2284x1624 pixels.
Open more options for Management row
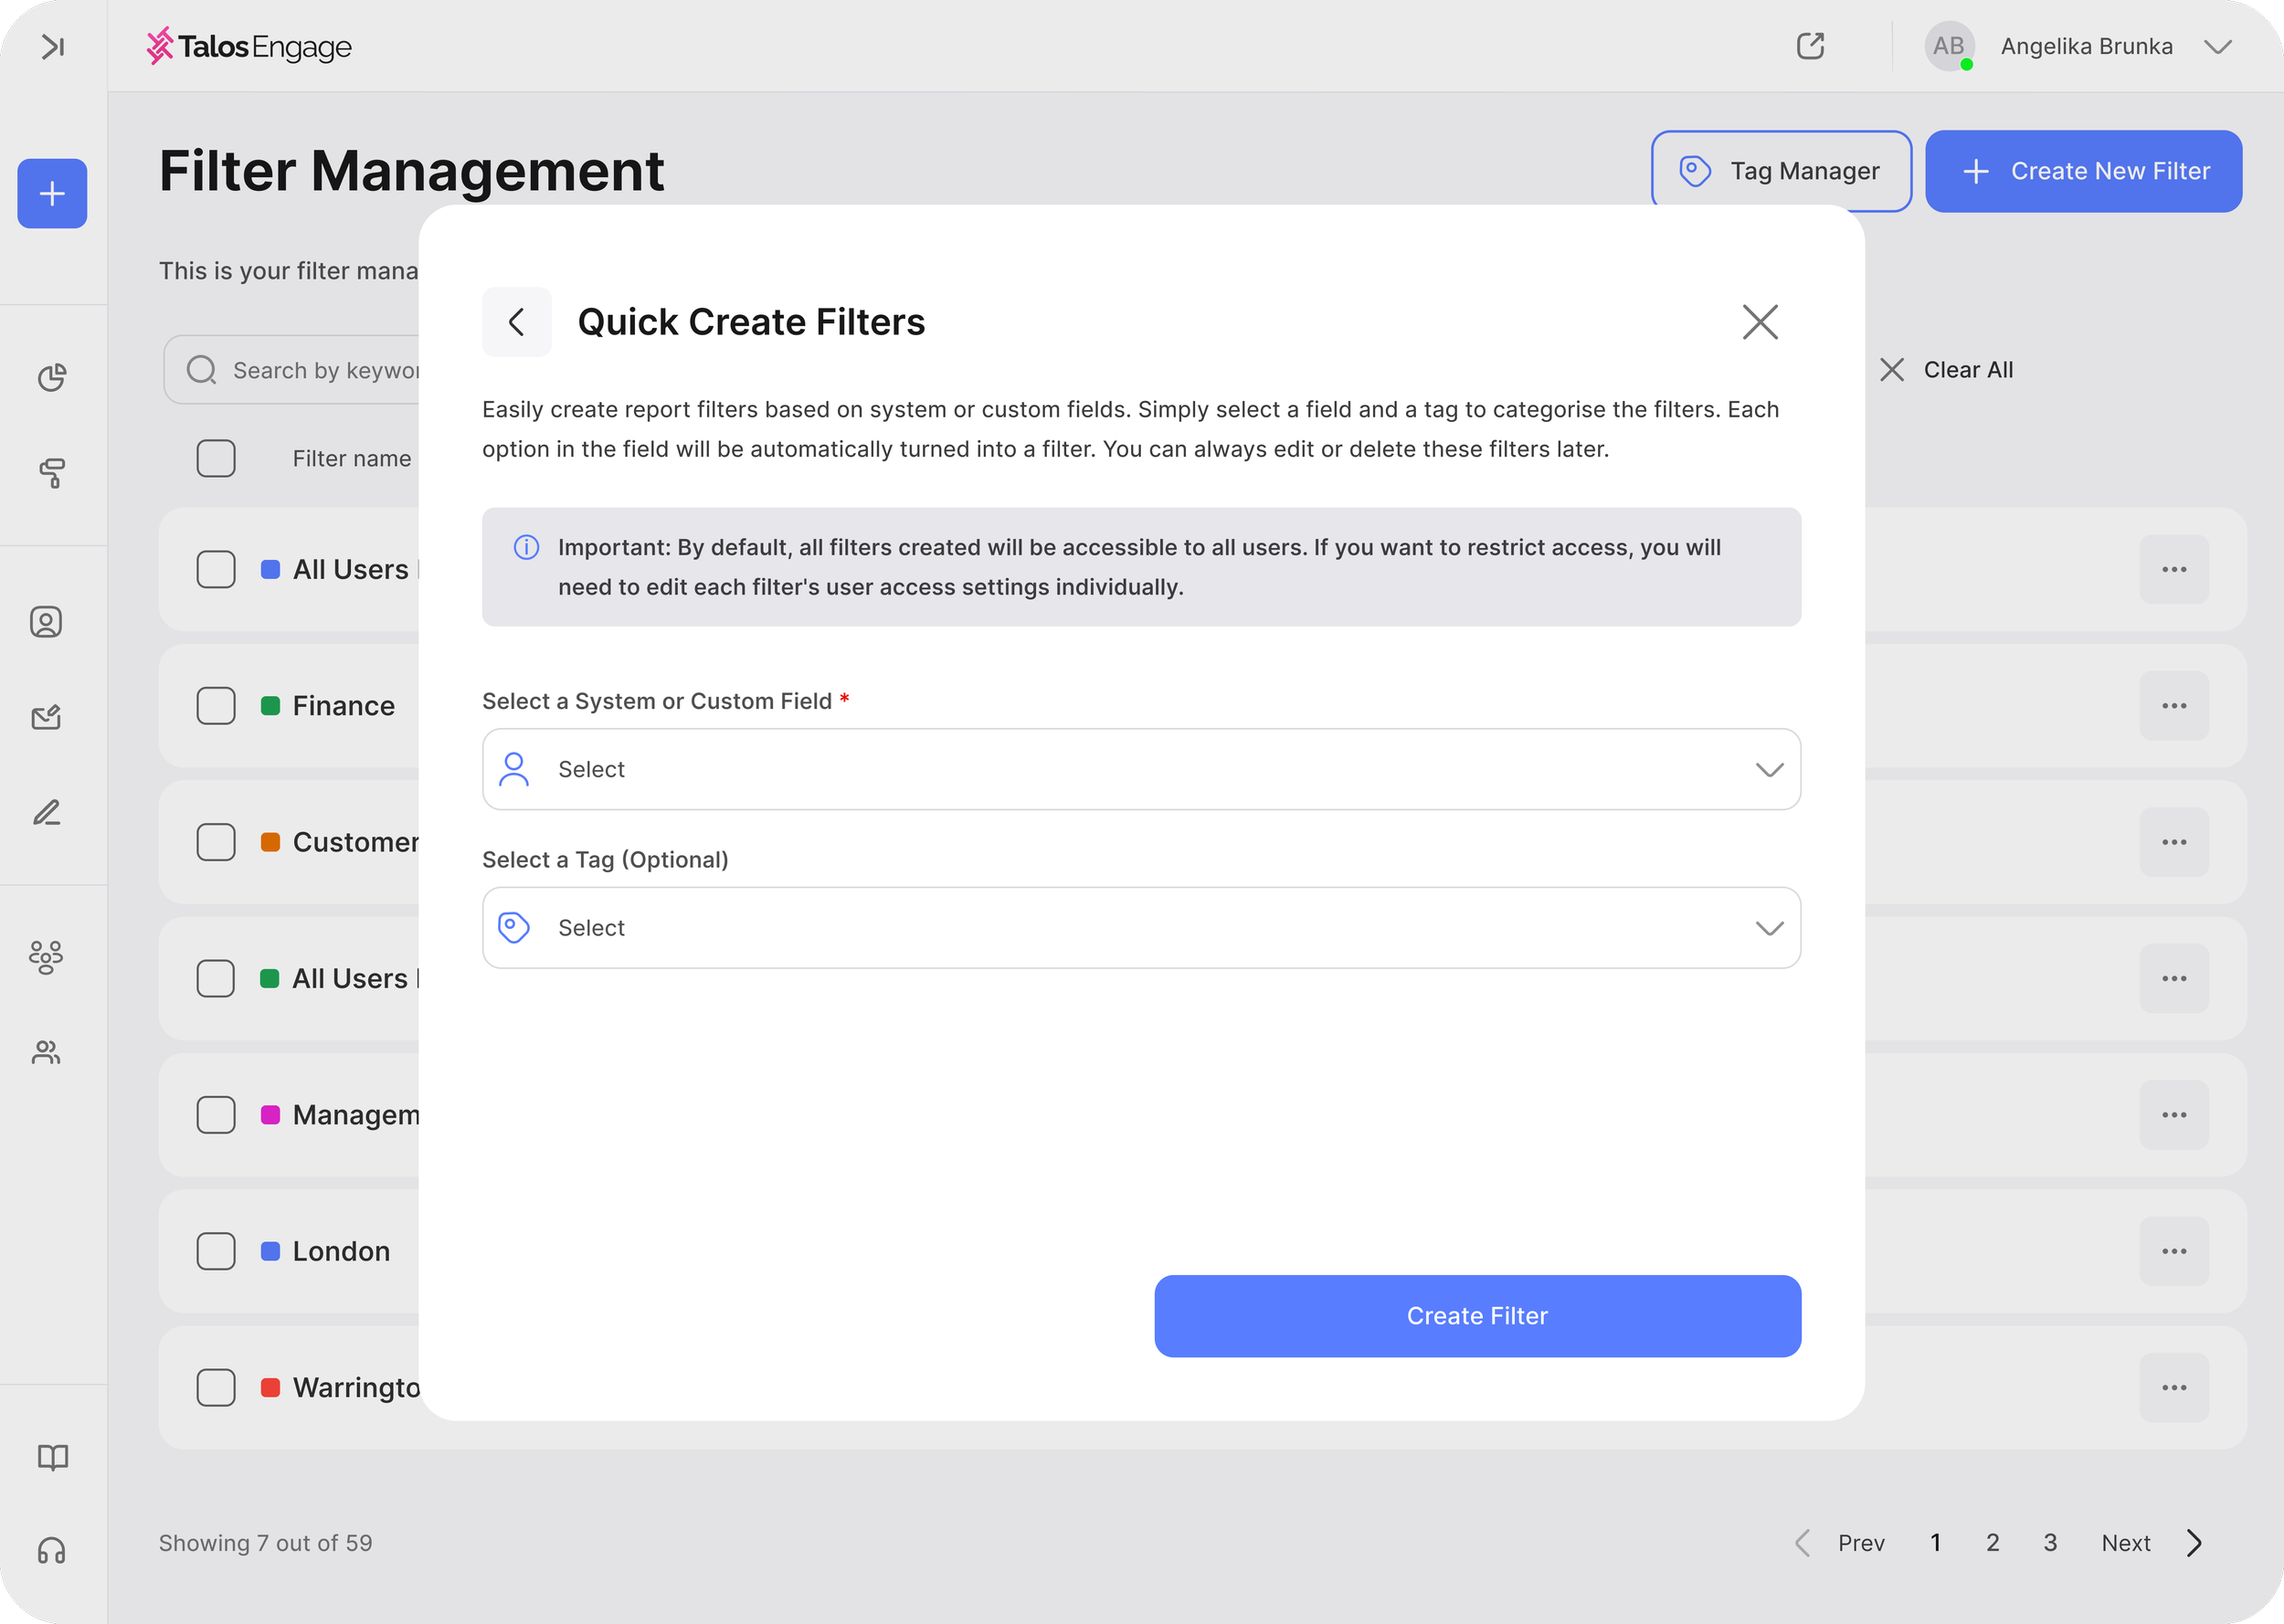tap(2174, 1114)
